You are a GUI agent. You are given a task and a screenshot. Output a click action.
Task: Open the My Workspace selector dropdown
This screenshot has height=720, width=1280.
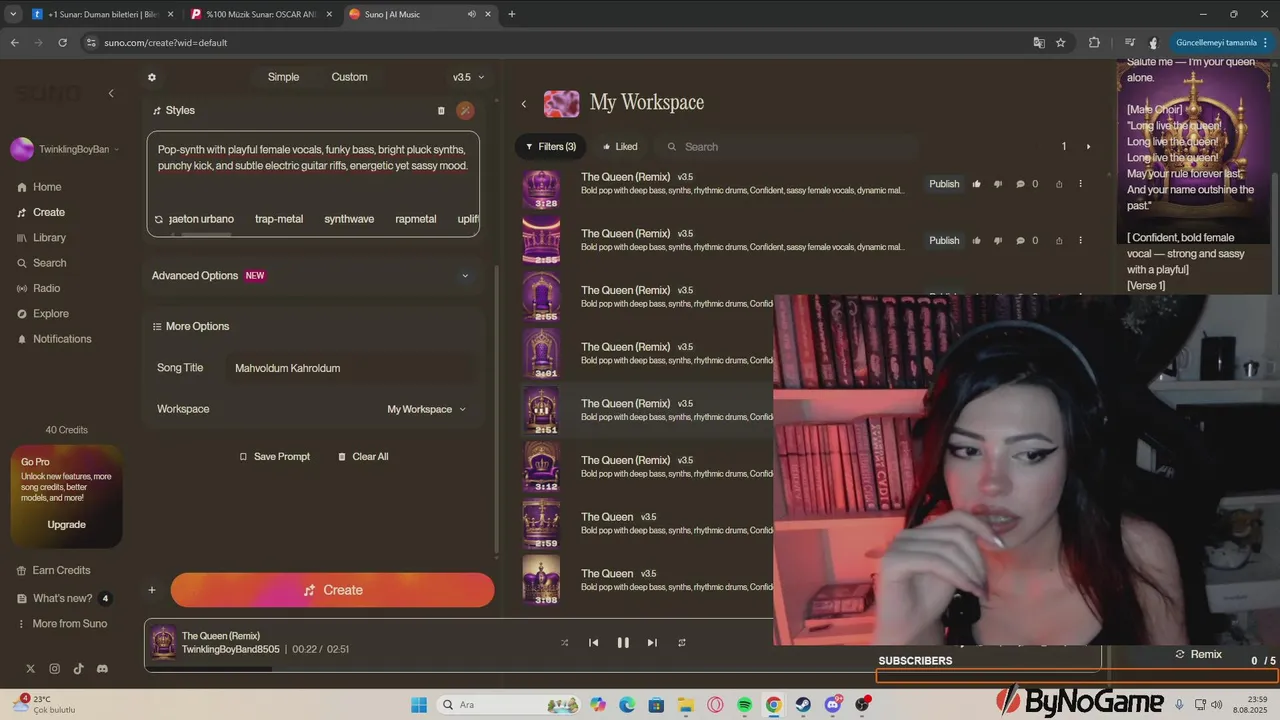(x=427, y=409)
